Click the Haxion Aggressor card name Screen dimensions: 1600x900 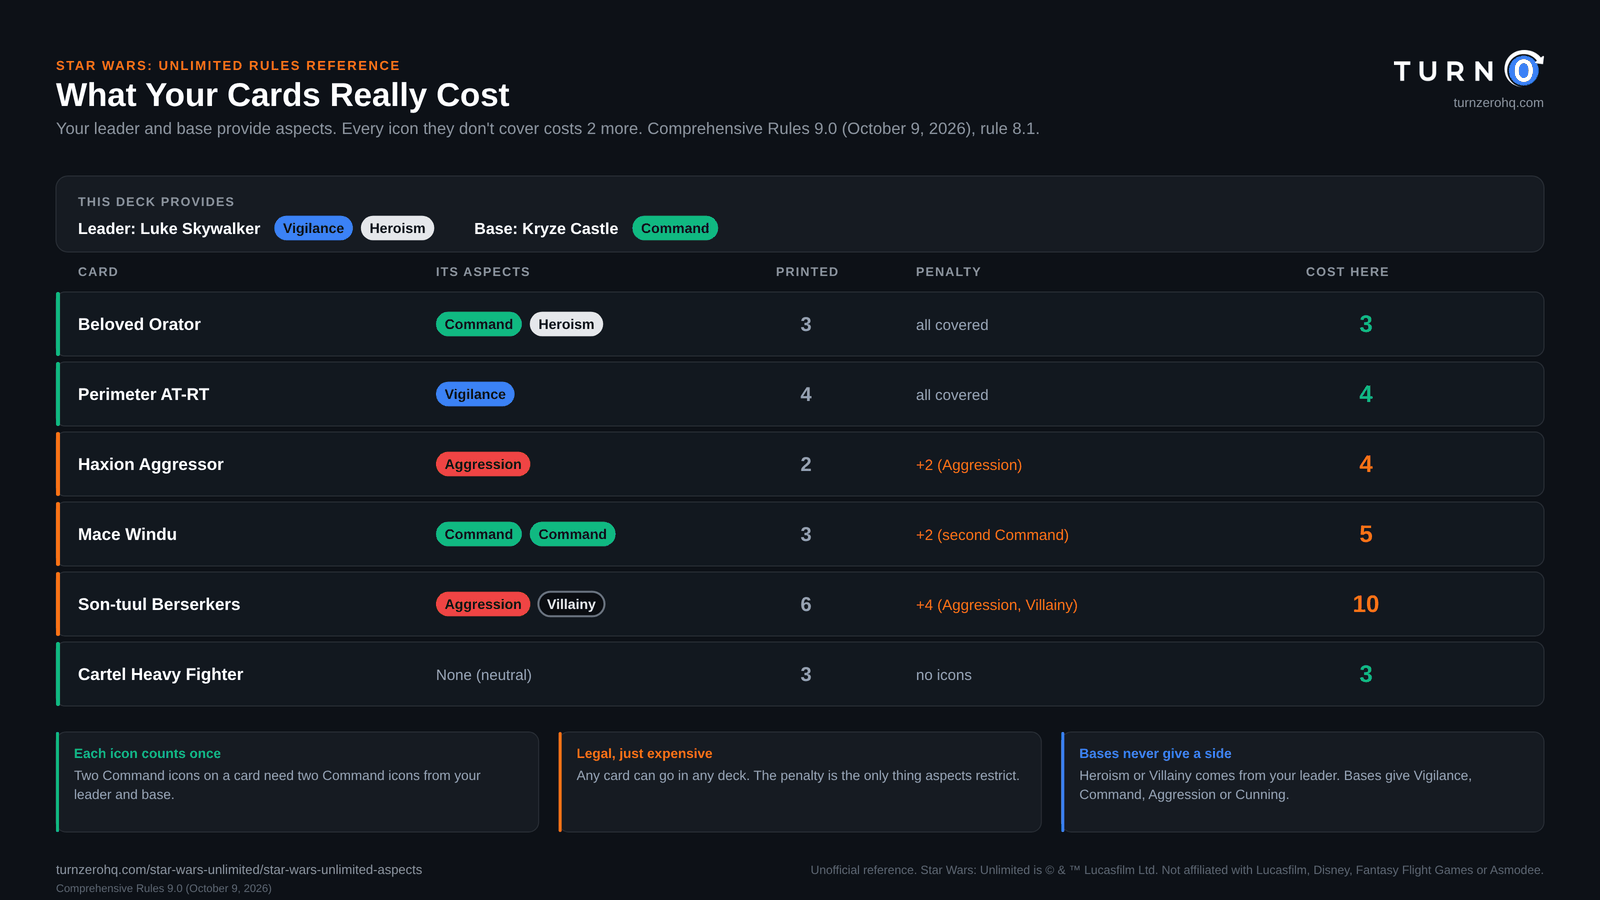click(x=151, y=464)
